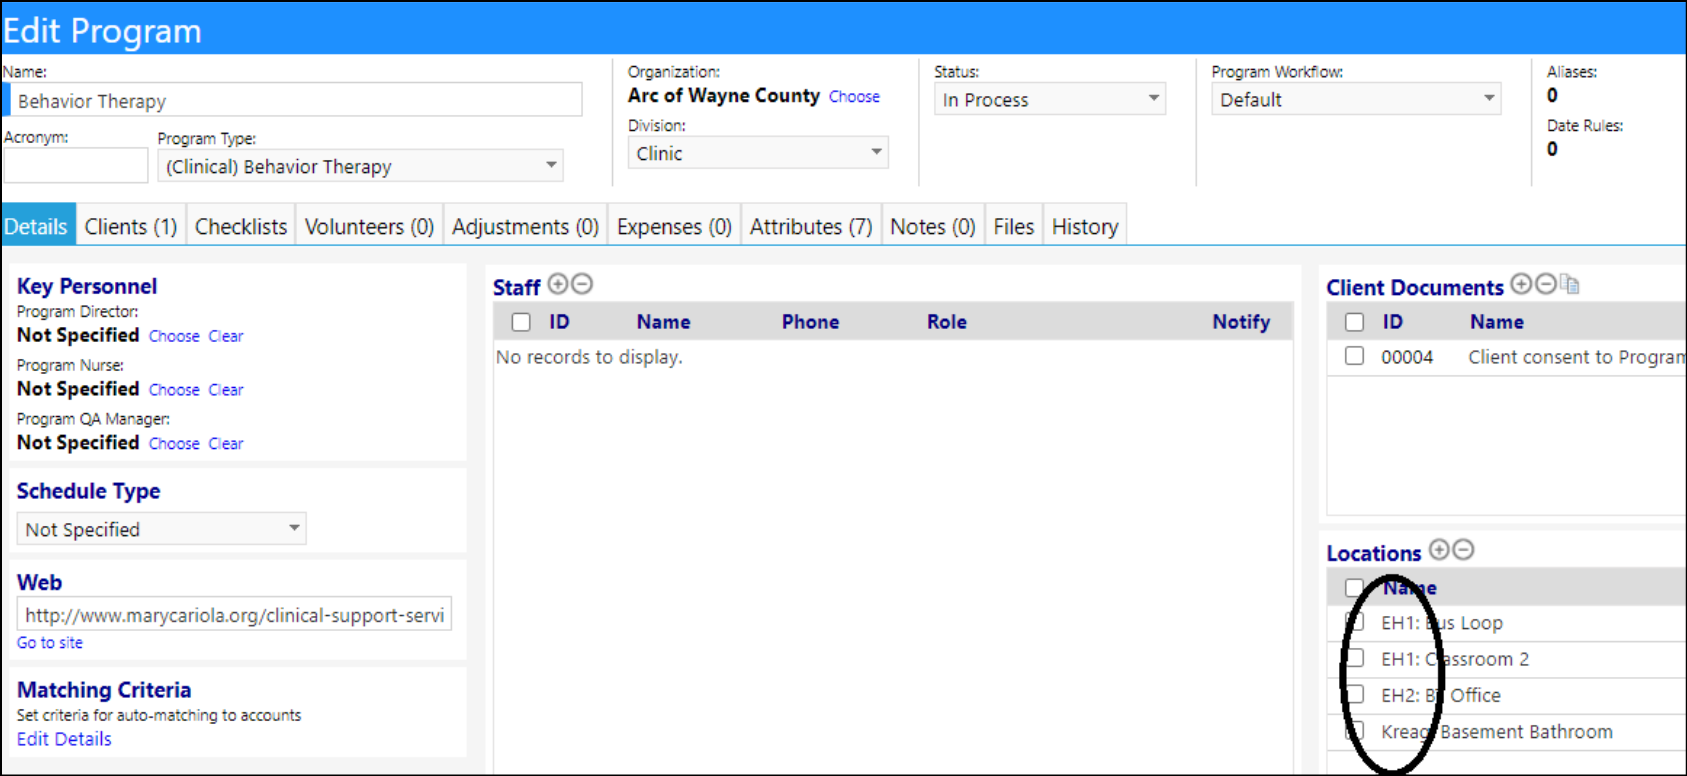Choose a Program Director
The width and height of the screenshot is (1687, 776).
(x=174, y=336)
